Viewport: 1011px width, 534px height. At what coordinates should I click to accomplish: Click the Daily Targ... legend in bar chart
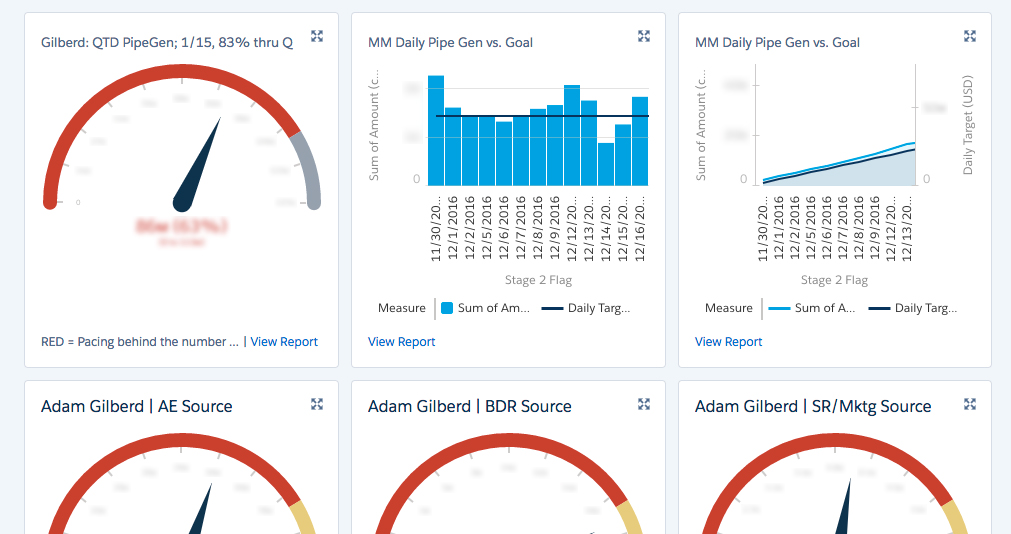click(585, 308)
